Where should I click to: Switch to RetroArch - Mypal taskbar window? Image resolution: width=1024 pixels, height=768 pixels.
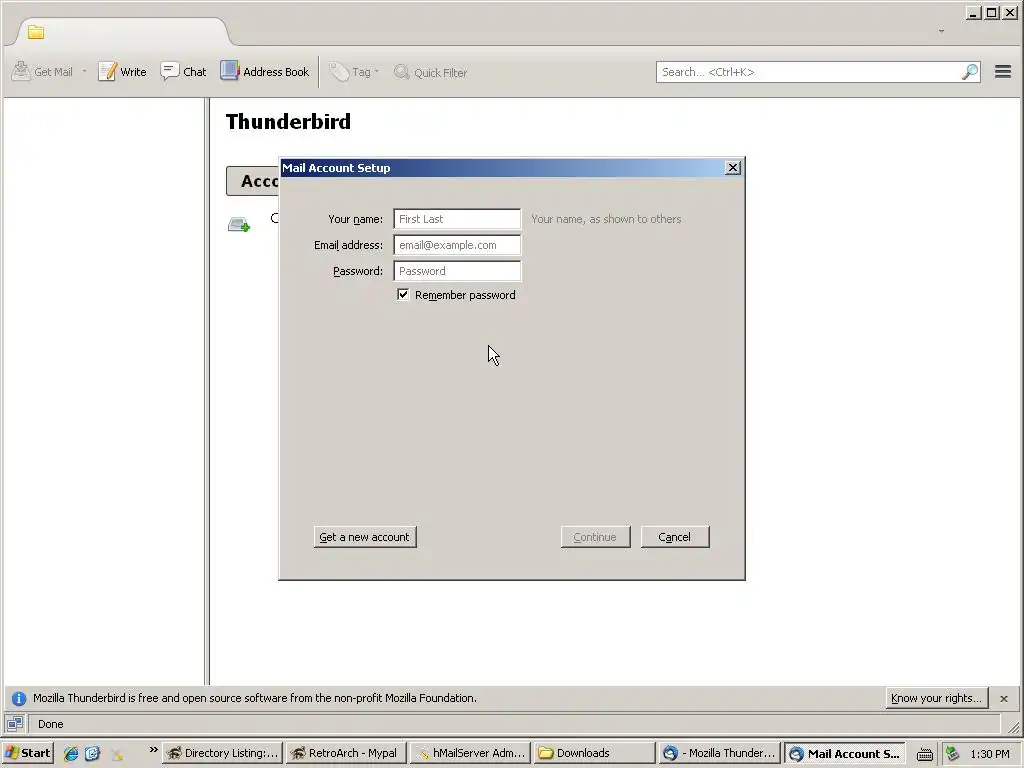[x=346, y=753]
